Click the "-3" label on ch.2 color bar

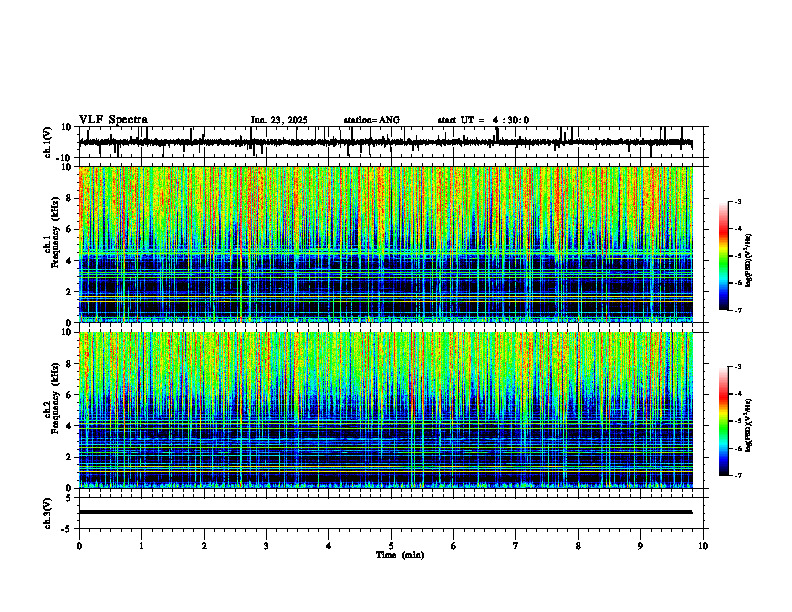(x=738, y=367)
